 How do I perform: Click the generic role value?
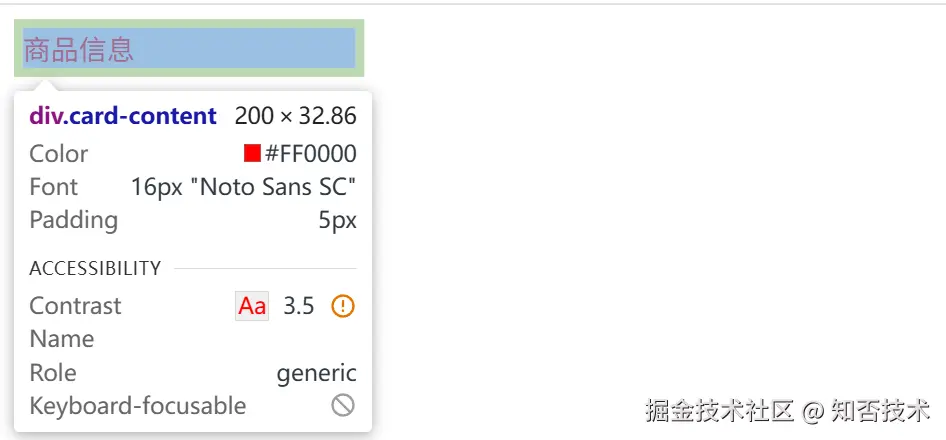point(316,373)
